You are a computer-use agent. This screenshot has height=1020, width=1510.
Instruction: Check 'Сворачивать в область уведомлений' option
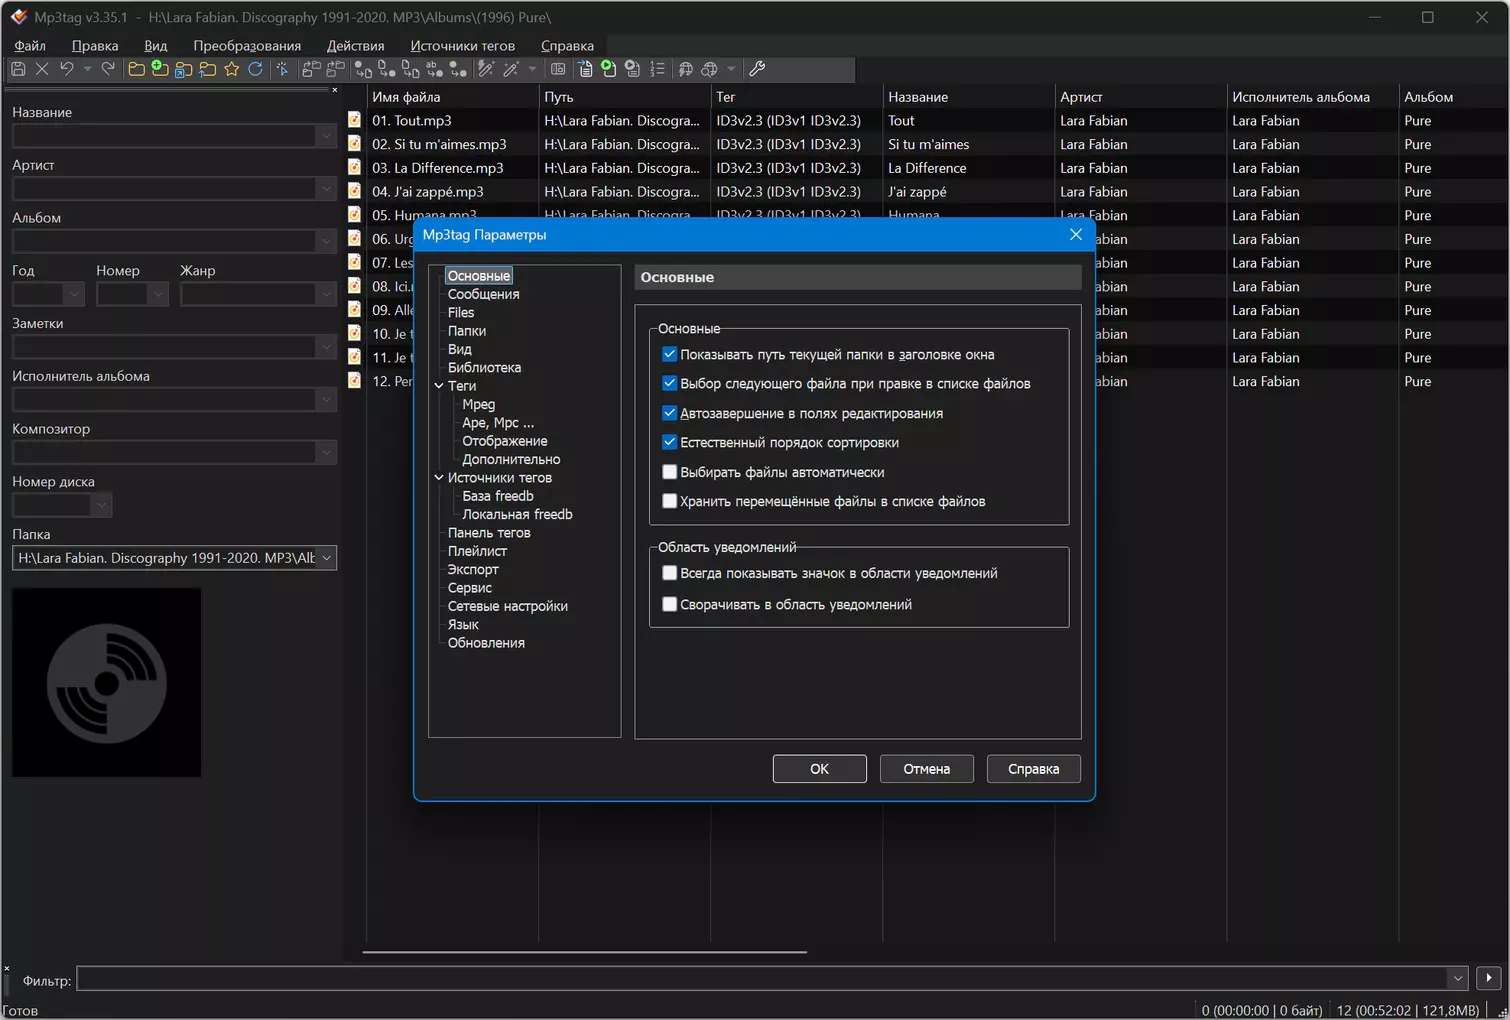pyautogui.click(x=670, y=604)
